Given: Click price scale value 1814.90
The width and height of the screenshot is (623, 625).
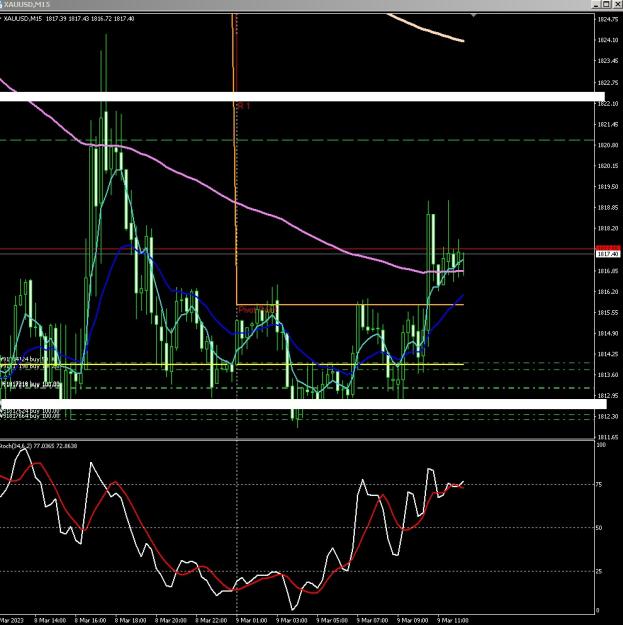Looking at the screenshot, I should click(608, 333).
